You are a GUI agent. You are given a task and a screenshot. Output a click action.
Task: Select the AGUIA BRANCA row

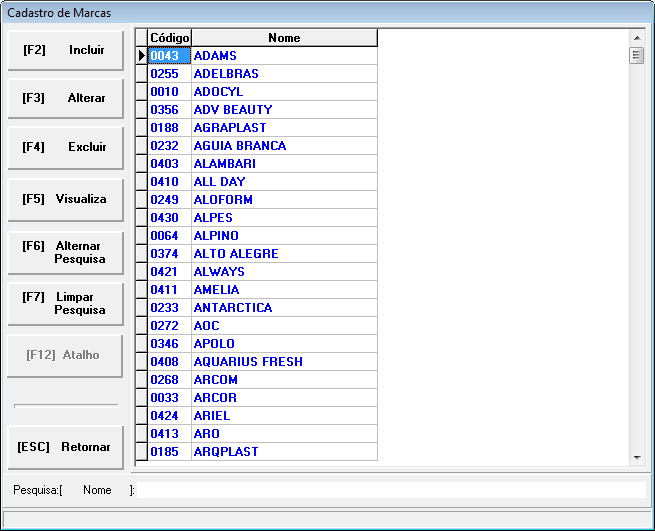click(284, 146)
